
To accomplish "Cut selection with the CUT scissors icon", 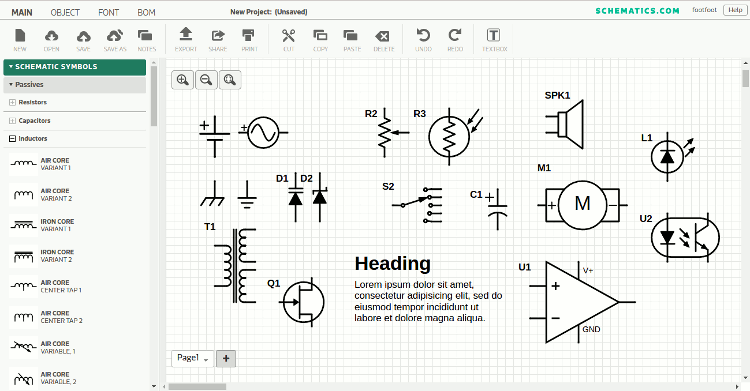I will click(x=288, y=40).
